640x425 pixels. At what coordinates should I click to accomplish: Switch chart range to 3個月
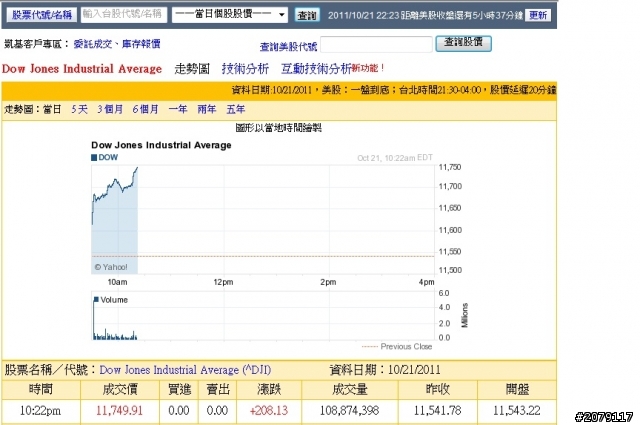coord(110,109)
